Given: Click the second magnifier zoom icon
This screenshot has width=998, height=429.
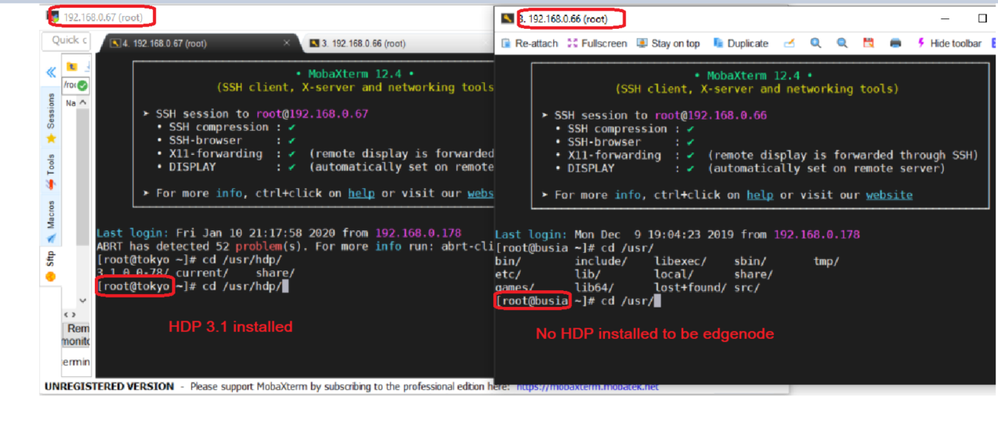Looking at the screenshot, I should click(842, 43).
